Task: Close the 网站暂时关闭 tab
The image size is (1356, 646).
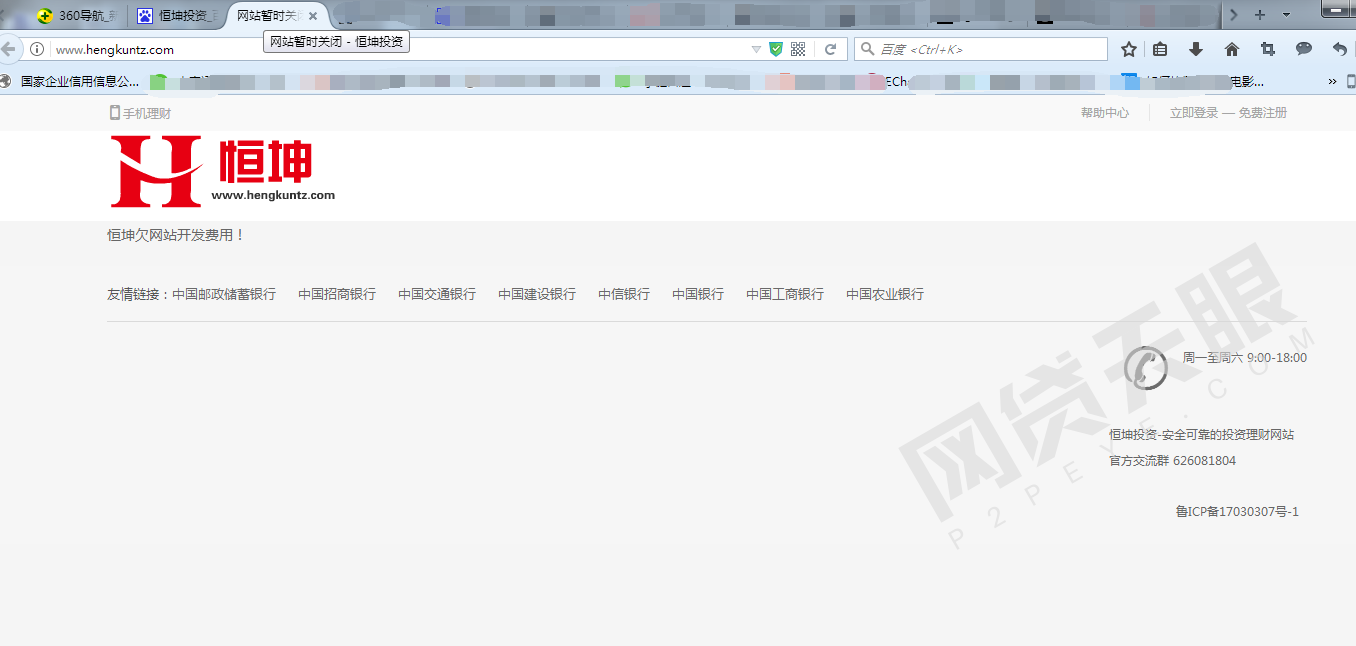Action: point(313,16)
